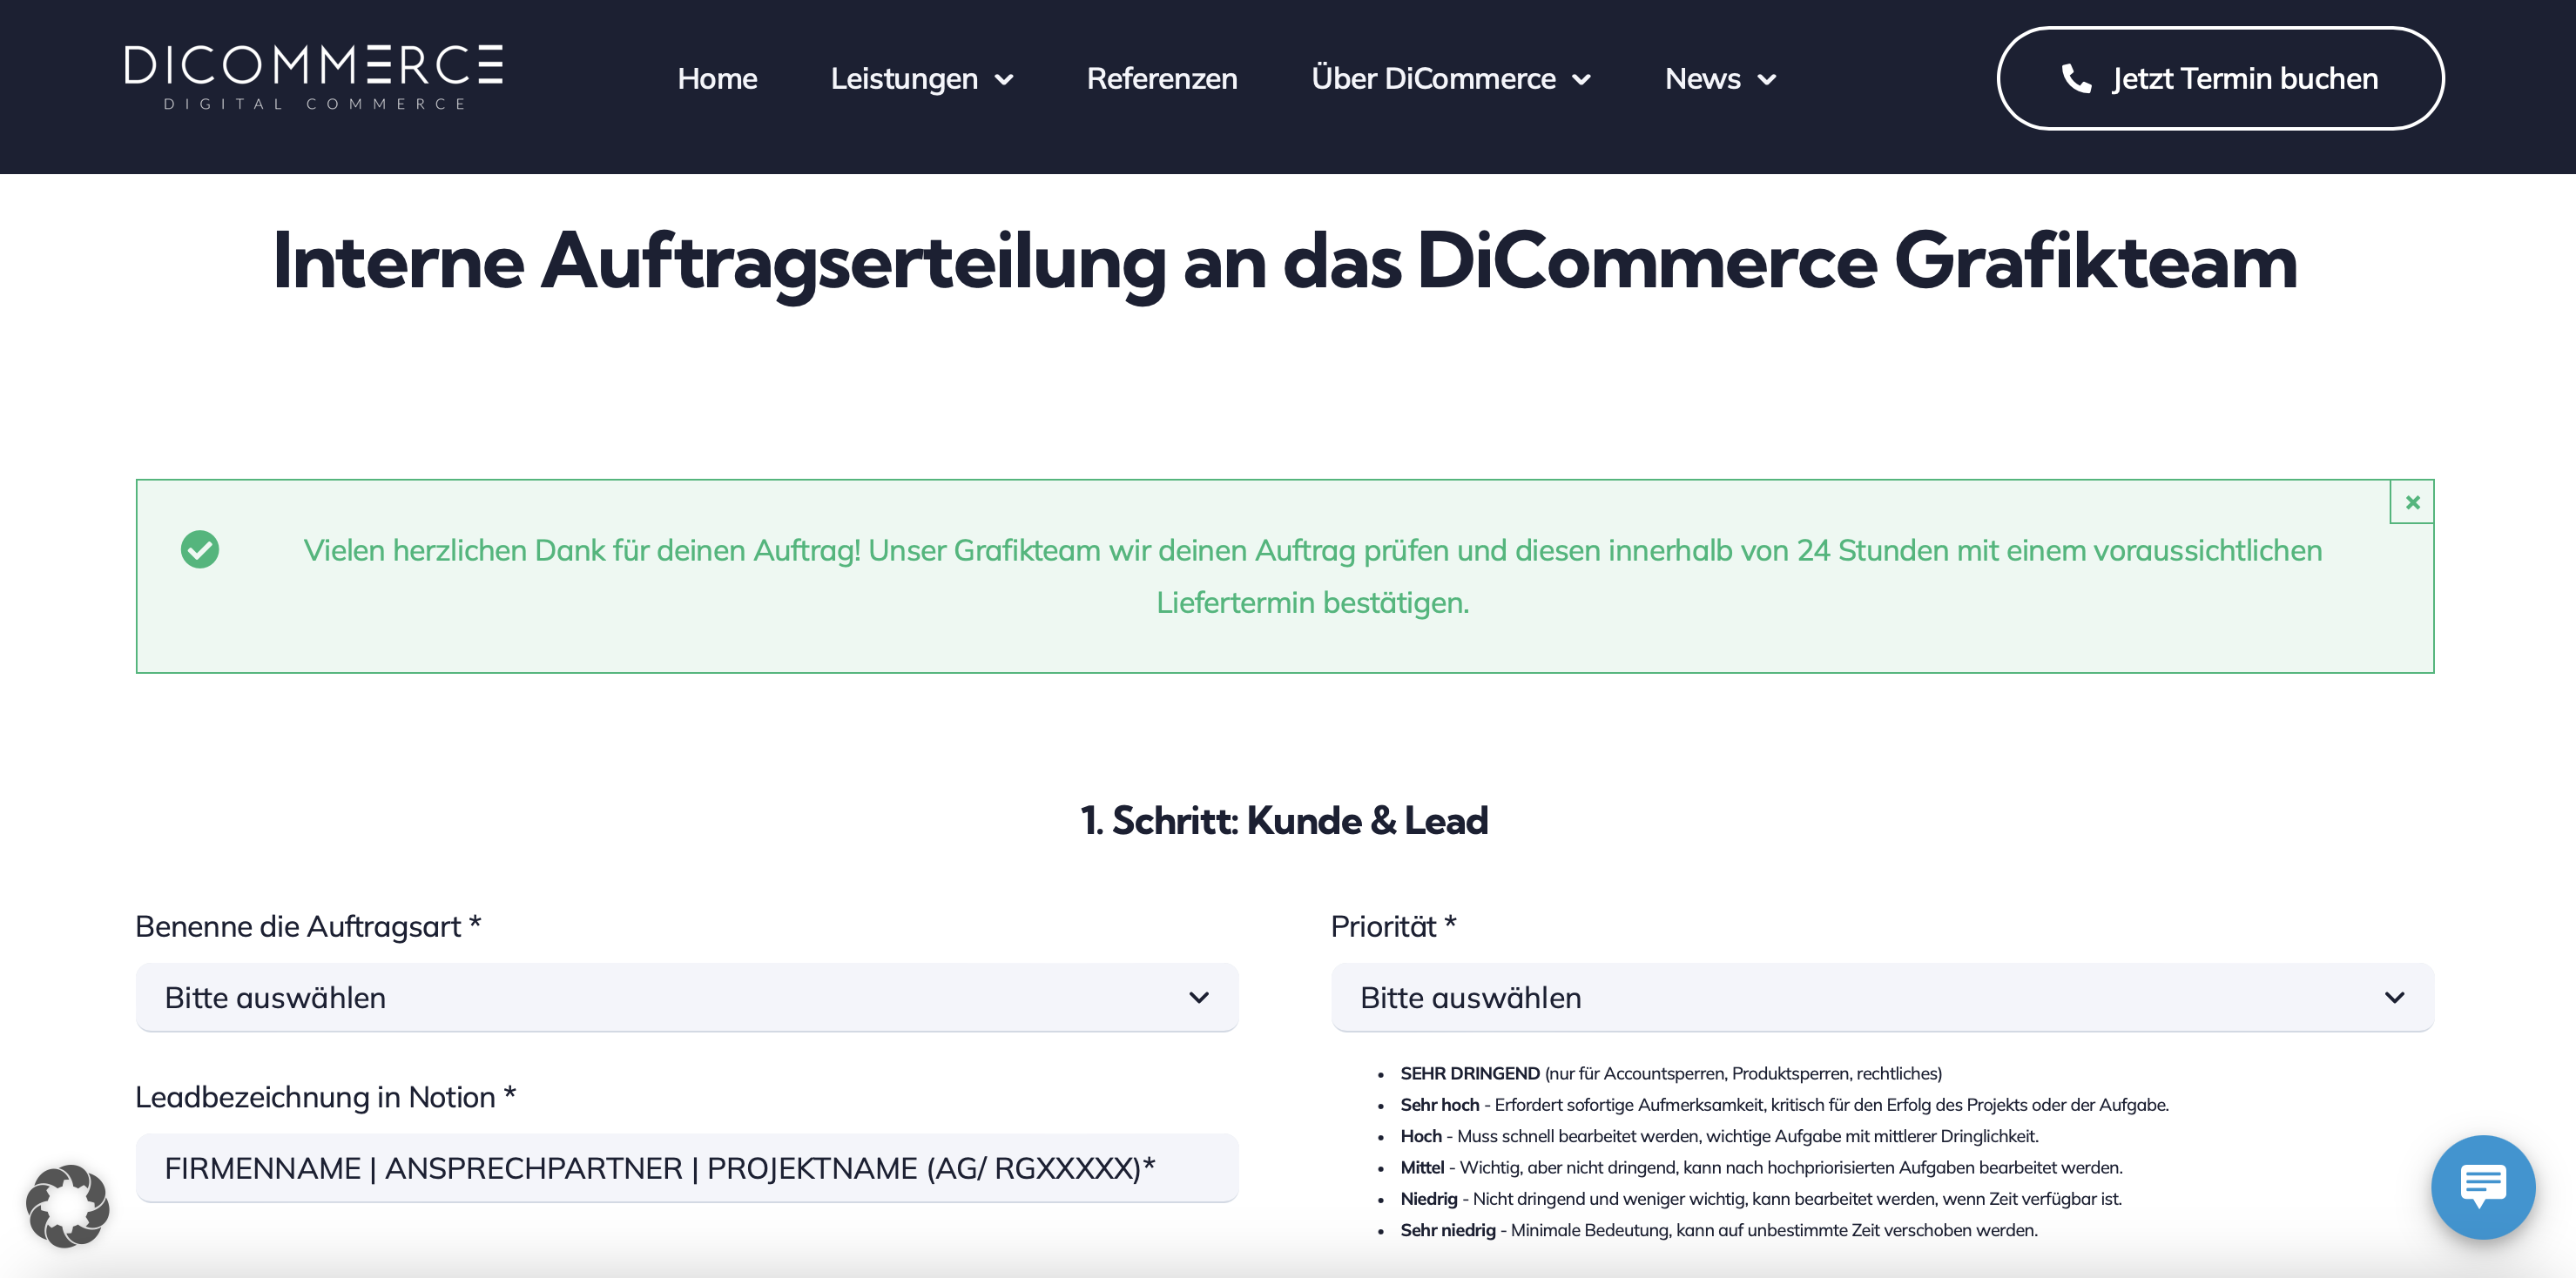Open the cookie settings flower icon
The width and height of the screenshot is (2576, 1278).
coord(67,1206)
